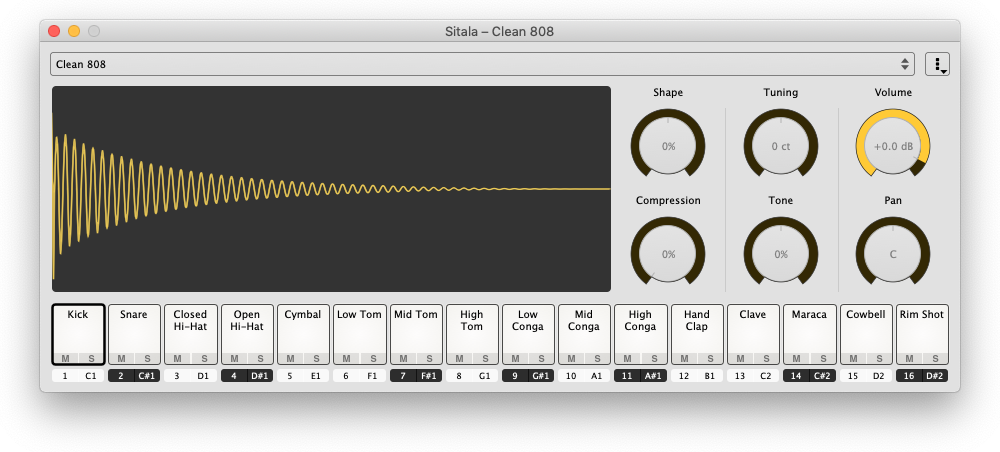1000x452 pixels.
Task: Open the three-dot options menu button
Action: pyautogui.click(x=938, y=64)
